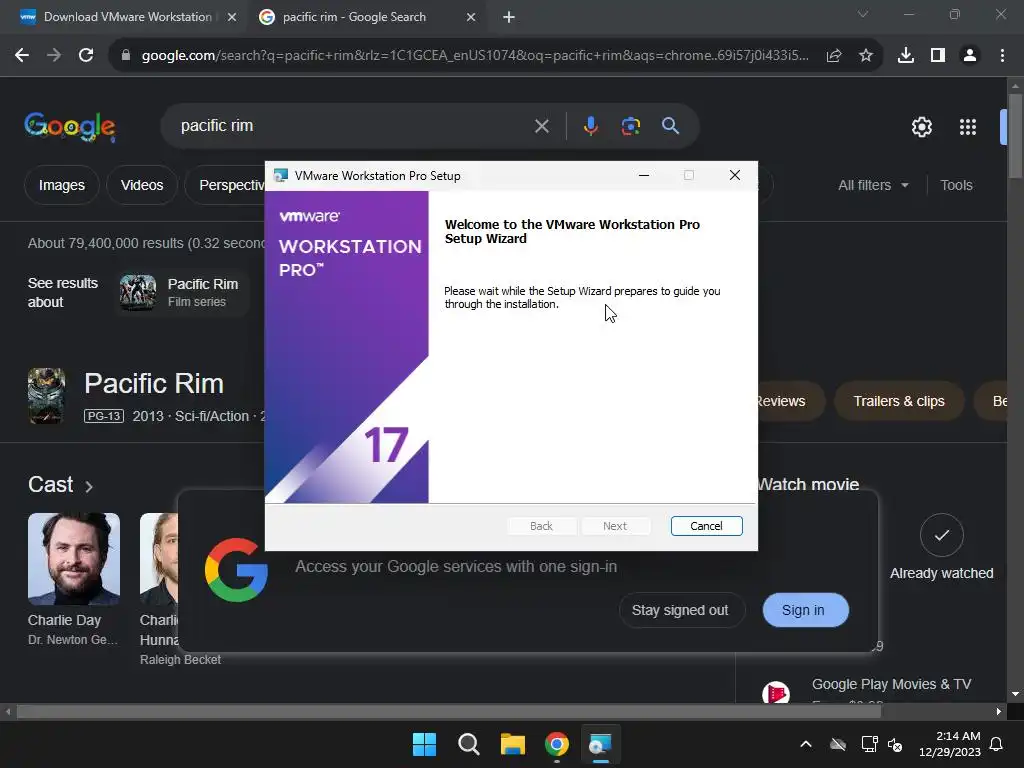Bookmark this page with the star icon
This screenshot has height=768, width=1024.
[865, 56]
